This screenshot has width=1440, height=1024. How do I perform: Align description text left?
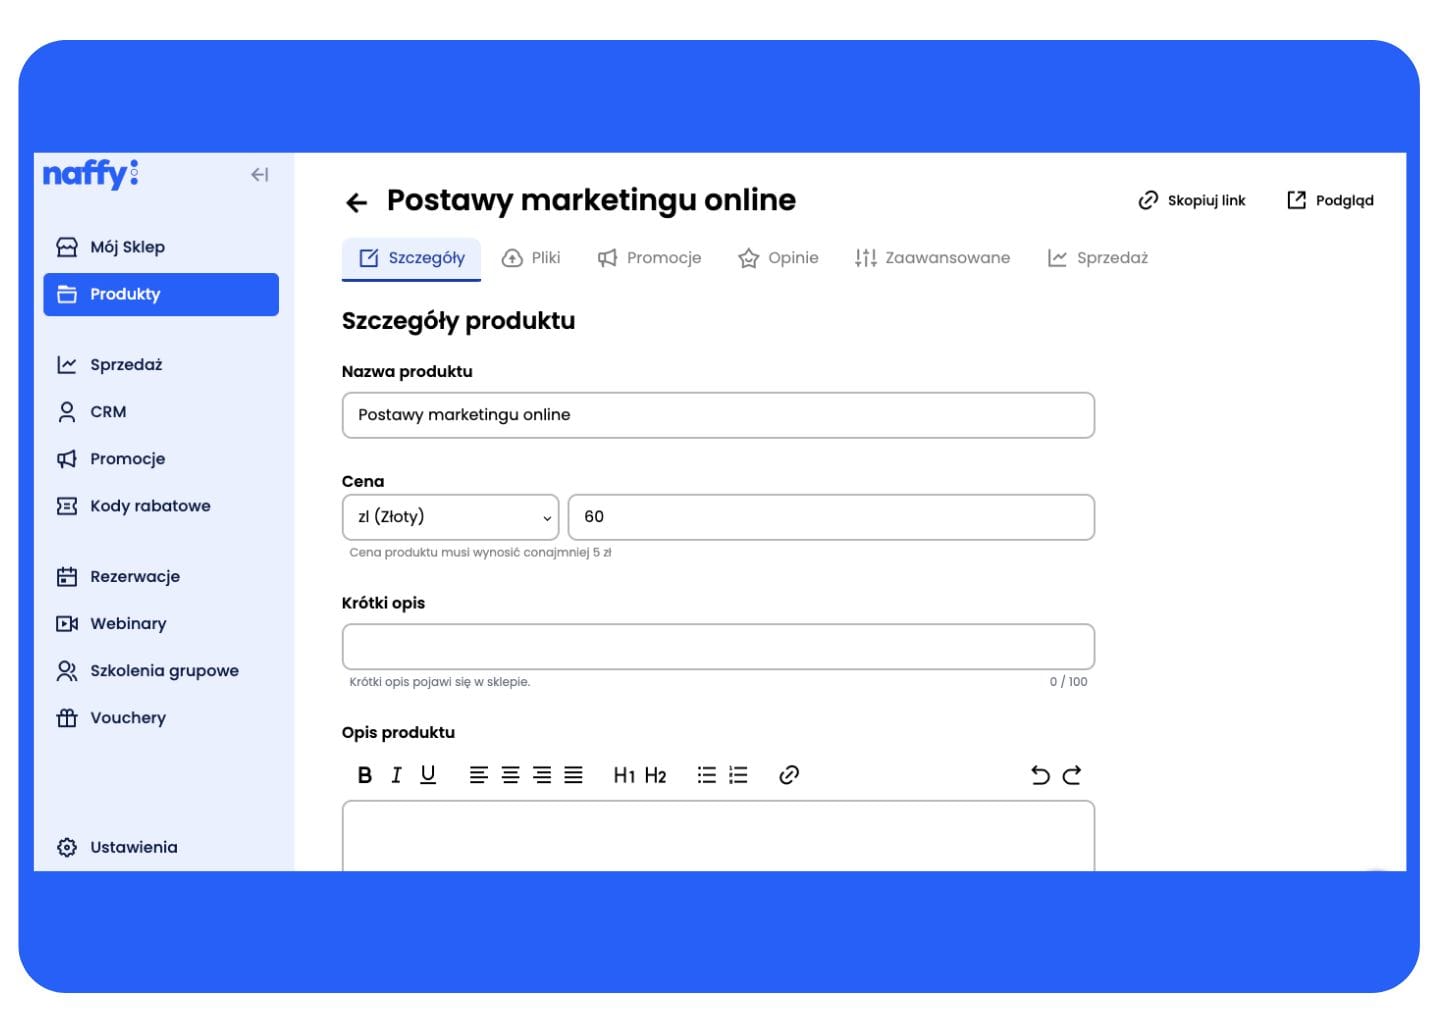(x=479, y=775)
